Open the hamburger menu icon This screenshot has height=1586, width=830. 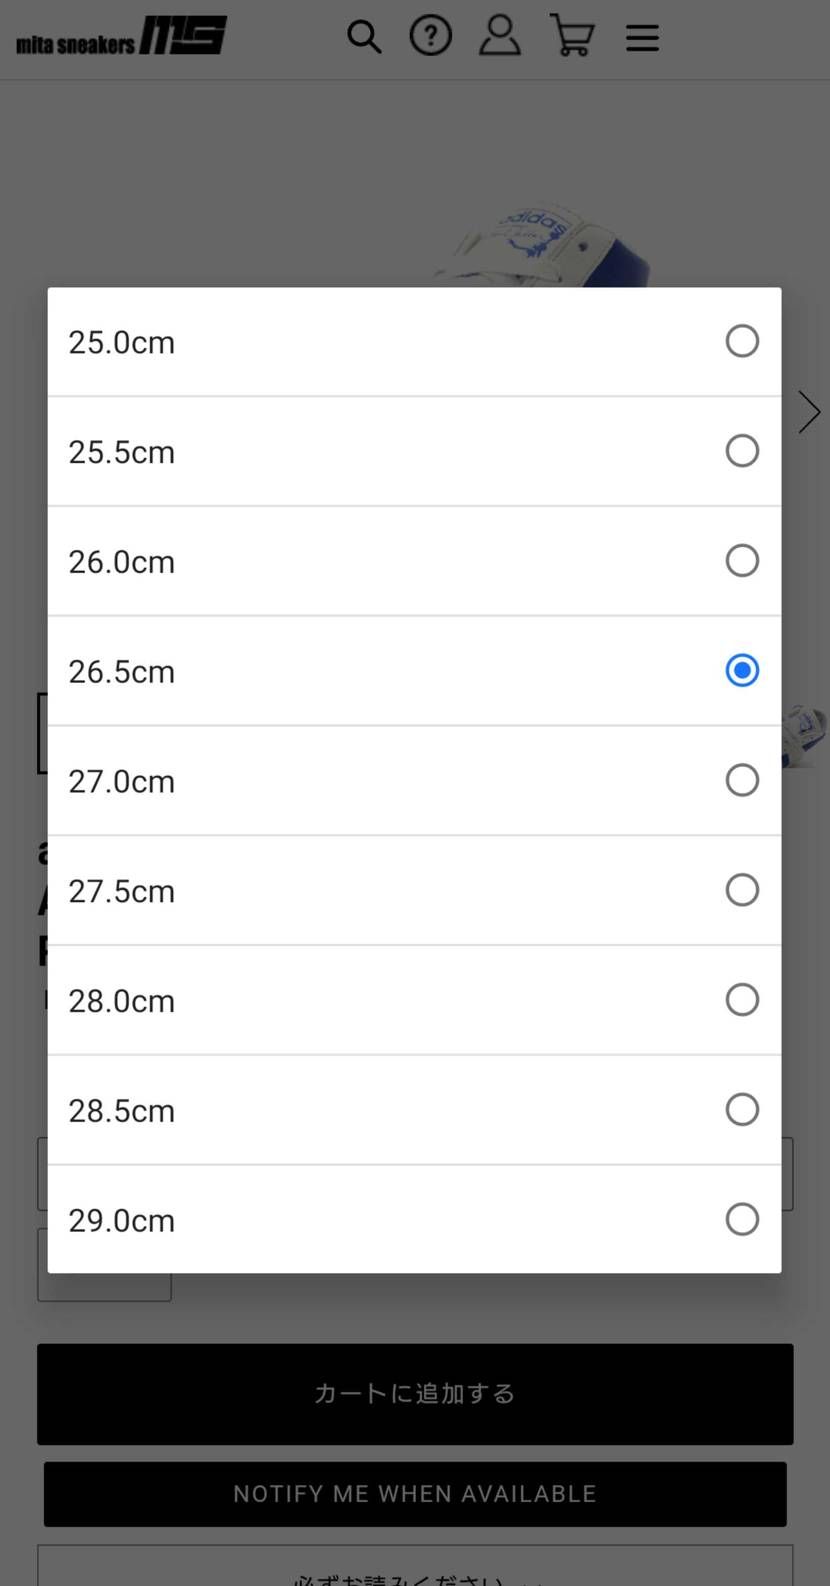(x=642, y=38)
